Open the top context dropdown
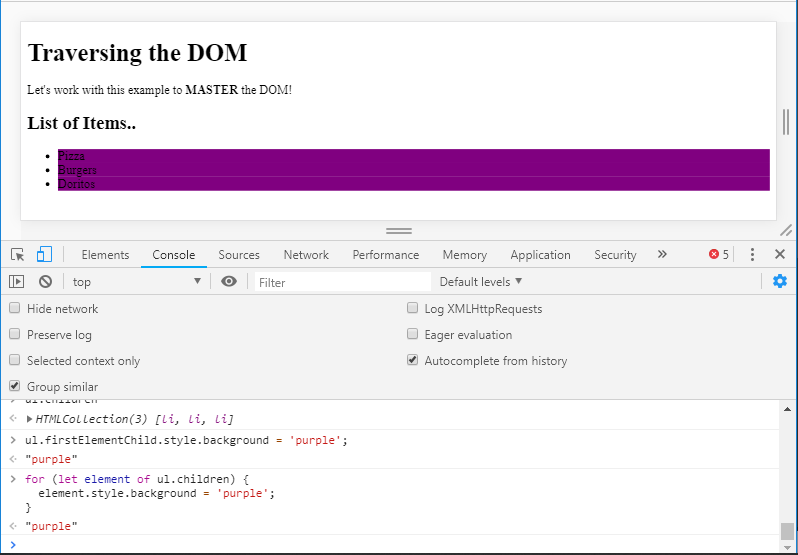Image resolution: width=798 pixels, height=555 pixels. point(136,281)
